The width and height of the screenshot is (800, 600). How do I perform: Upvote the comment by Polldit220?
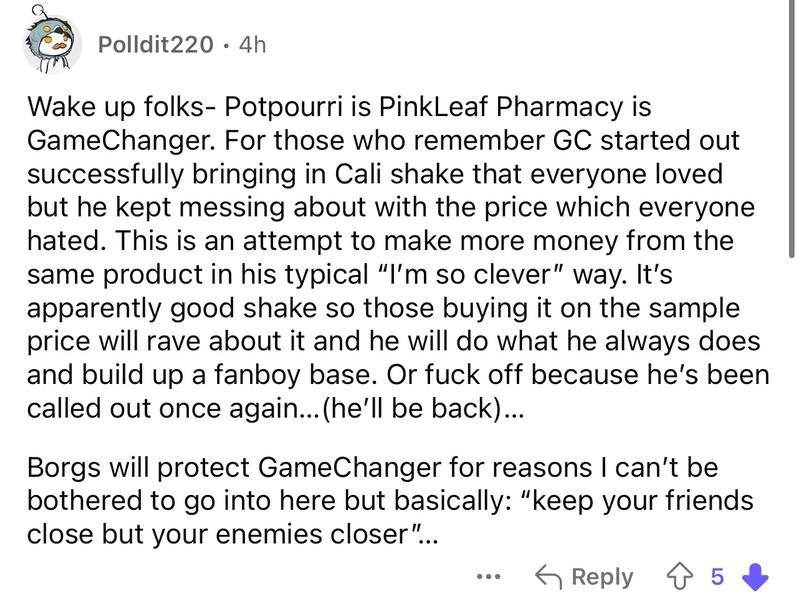[x=685, y=577]
